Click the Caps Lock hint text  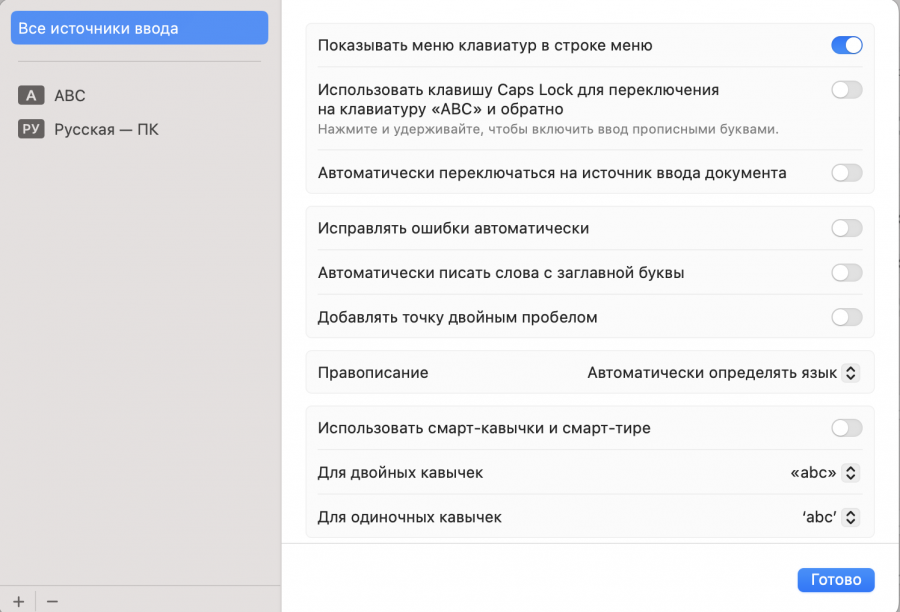(x=548, y=129)
